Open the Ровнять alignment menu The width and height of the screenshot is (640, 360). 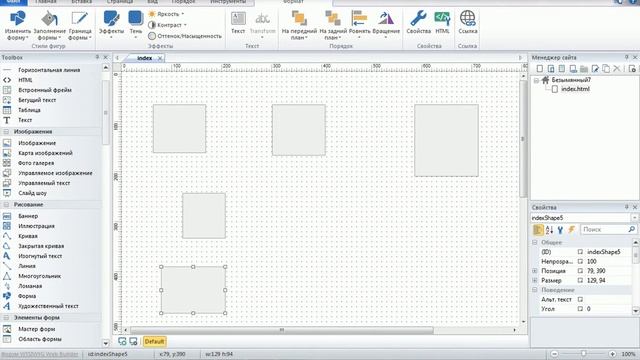(360, 24)
